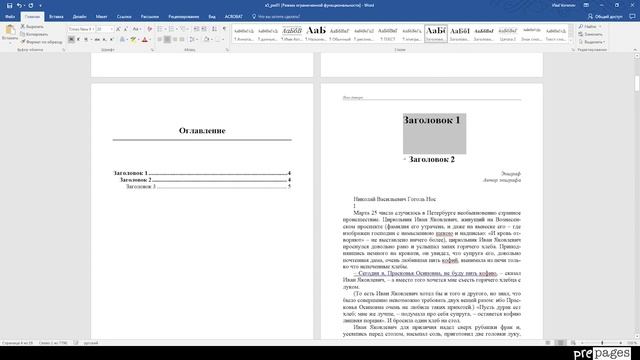
Task: Open the quick access toolbar customization arrow
Action: tap(40, 5)
